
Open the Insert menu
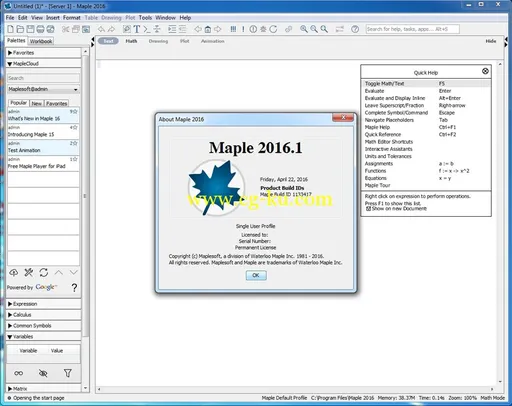click(x=53, y=18)
